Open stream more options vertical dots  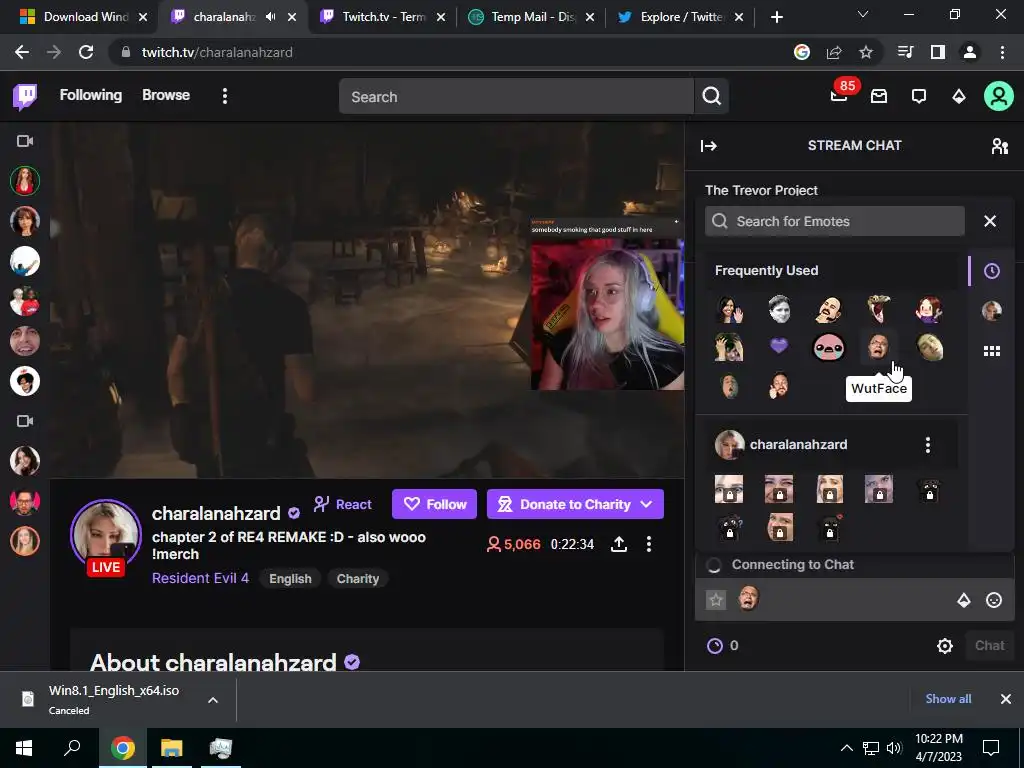(648, 544)
